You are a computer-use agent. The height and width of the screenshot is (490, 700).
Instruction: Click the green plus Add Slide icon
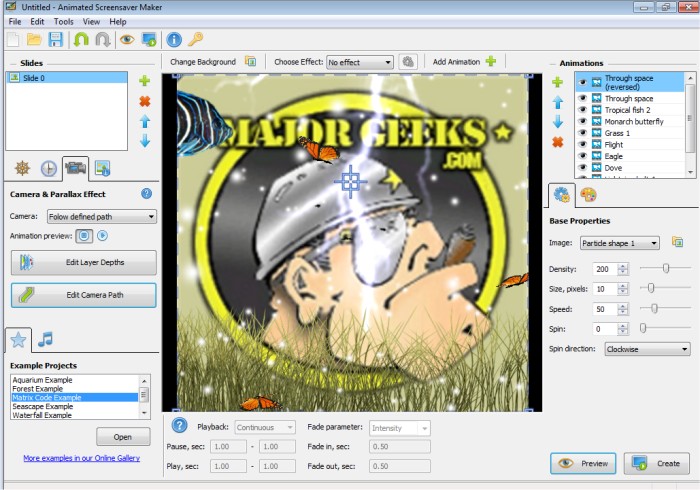pos(145,81)
